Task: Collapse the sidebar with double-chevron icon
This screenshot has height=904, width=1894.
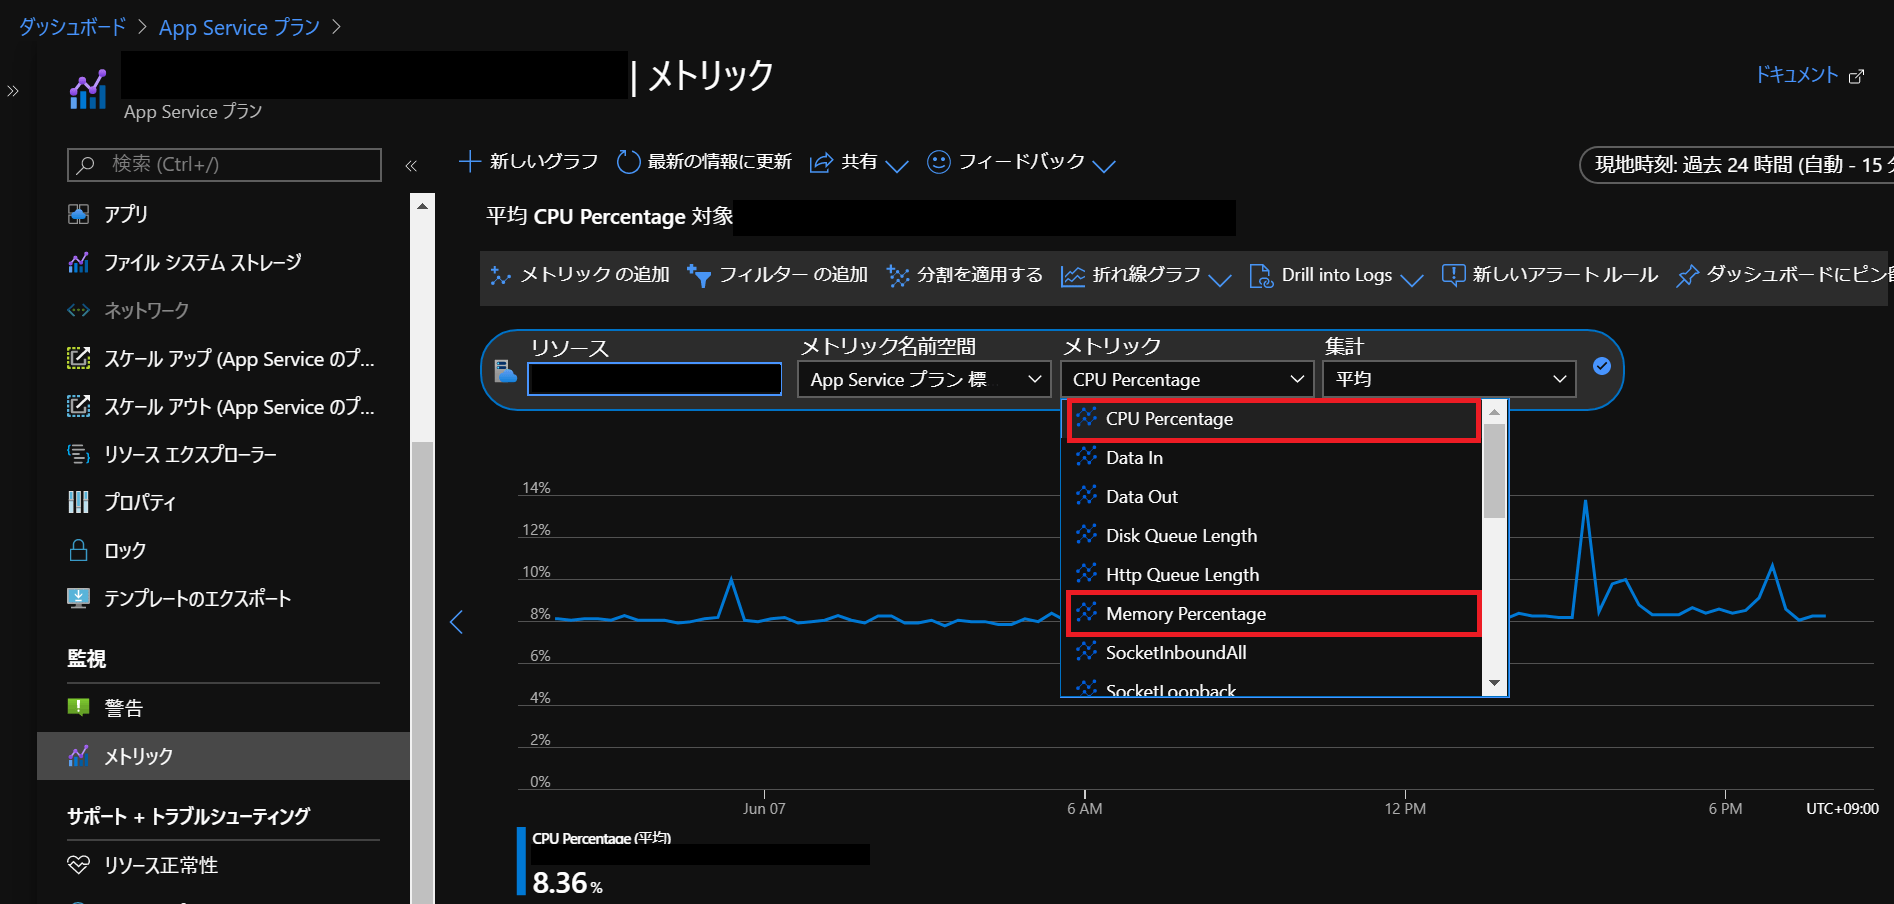Action: point(410,166)
